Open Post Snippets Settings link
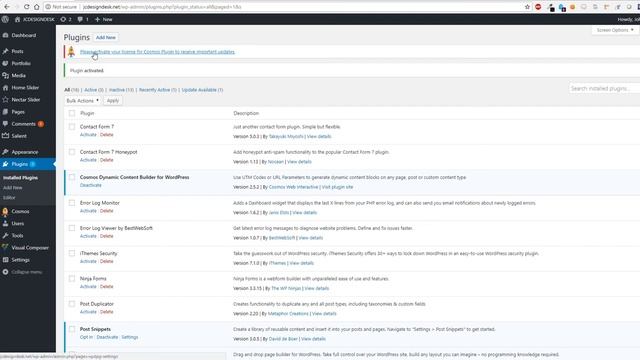This screenshot has height=360, width=640. tap(130, 337)
